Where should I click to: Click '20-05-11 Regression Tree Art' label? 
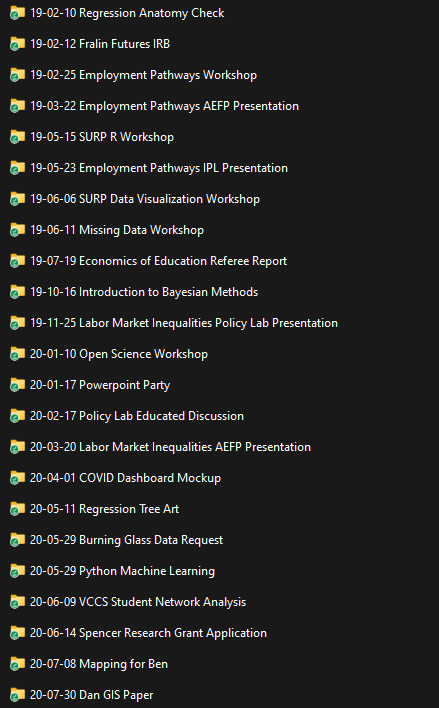tap(104, 509)
